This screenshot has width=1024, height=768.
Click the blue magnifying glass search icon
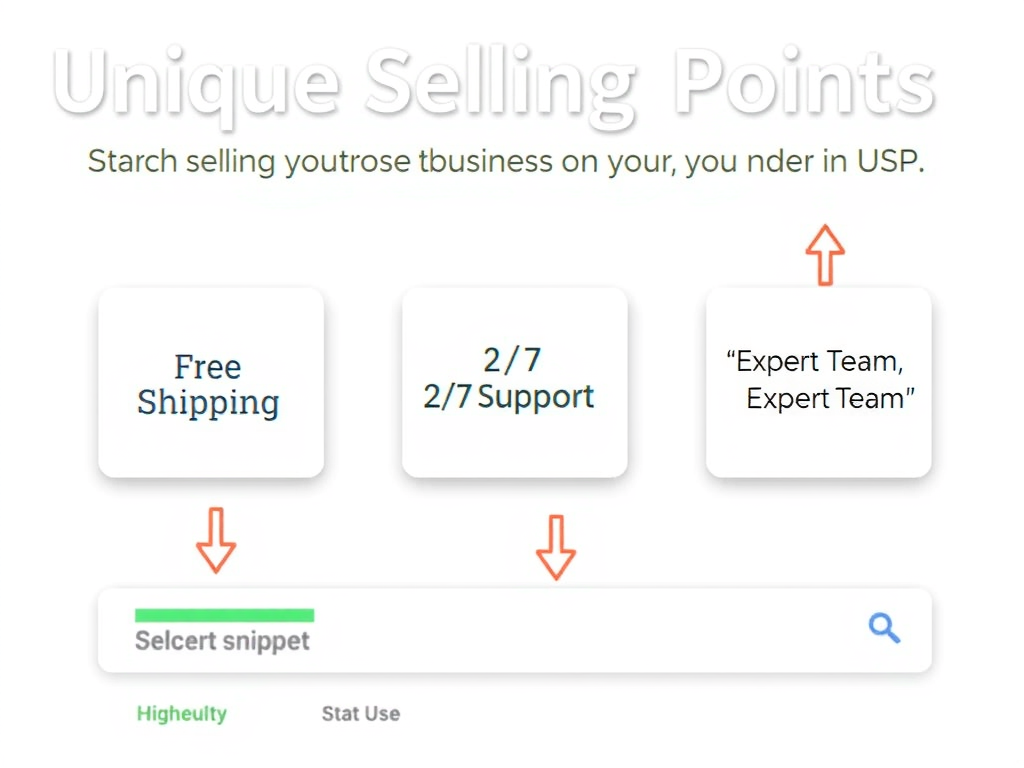(x=884, y=628)
